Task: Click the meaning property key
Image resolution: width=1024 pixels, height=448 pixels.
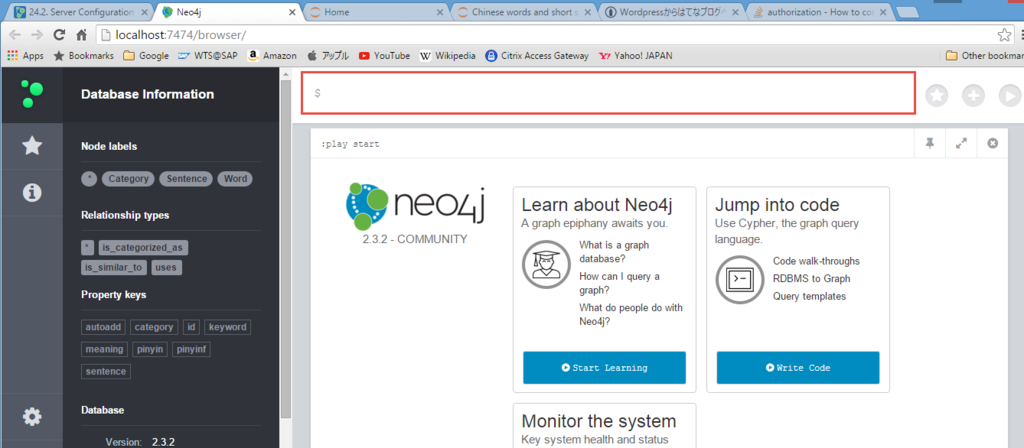Action: [x=104, y=349]
